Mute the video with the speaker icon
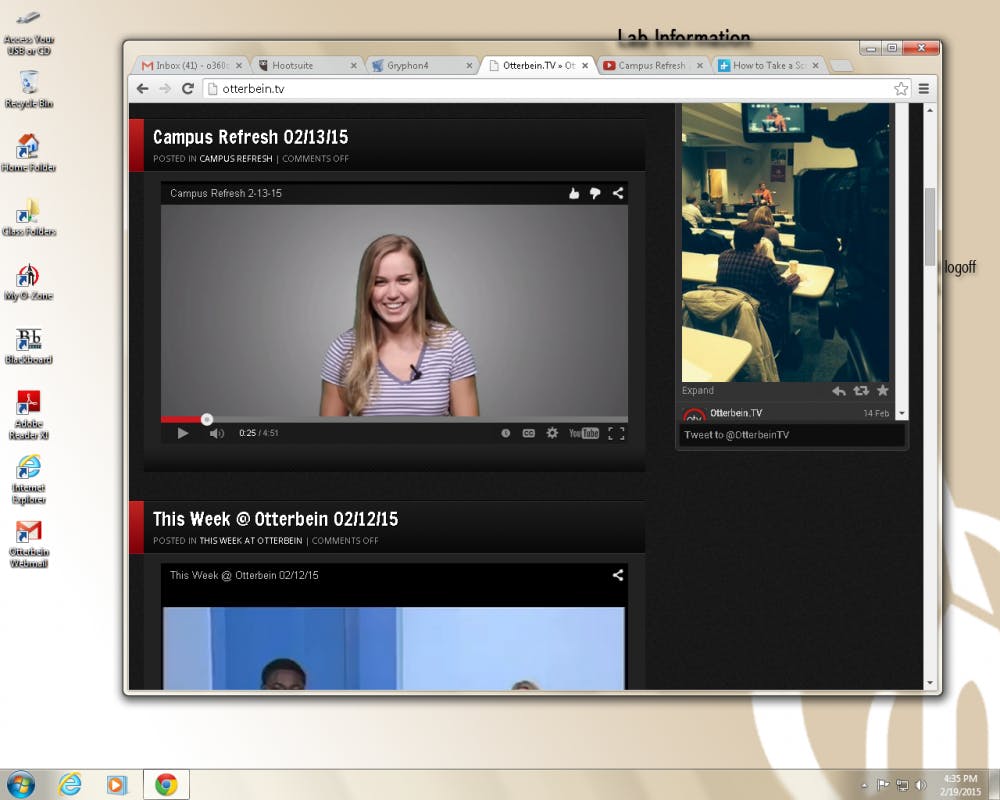This screenshot has height=800, width=1000. tap(216, 433)
